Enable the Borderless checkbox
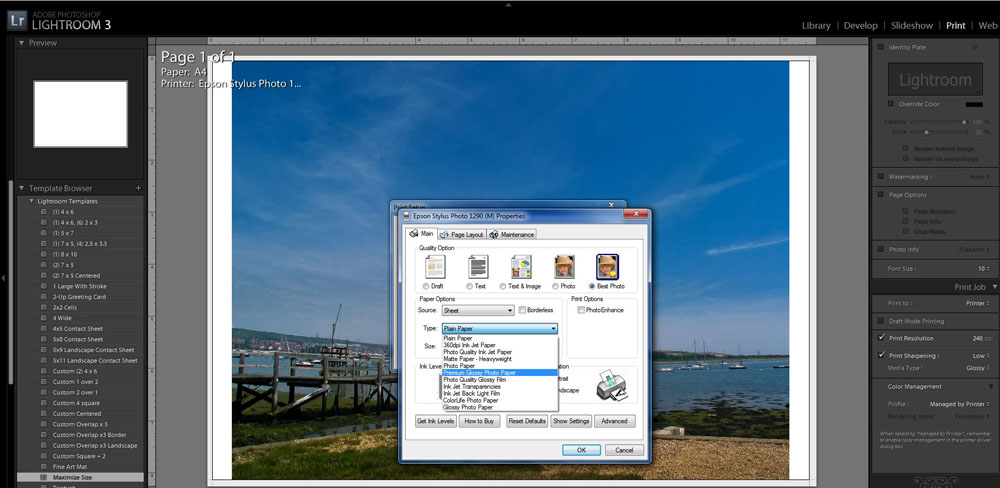Viewport: 1000px width, 488px height. 522,311
